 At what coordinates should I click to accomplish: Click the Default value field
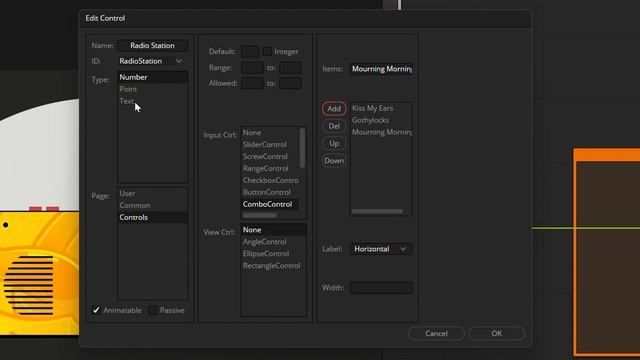(x=250, y=52)
